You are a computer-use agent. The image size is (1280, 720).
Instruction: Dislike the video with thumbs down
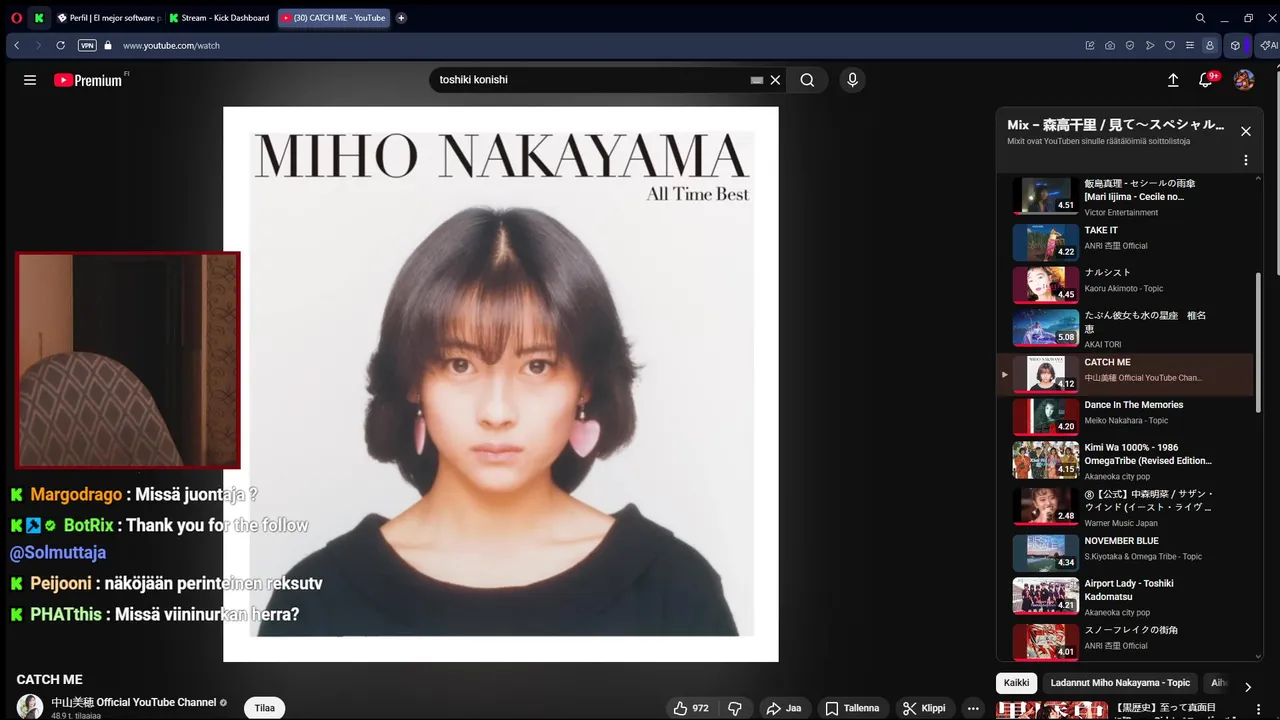(734, 708)
